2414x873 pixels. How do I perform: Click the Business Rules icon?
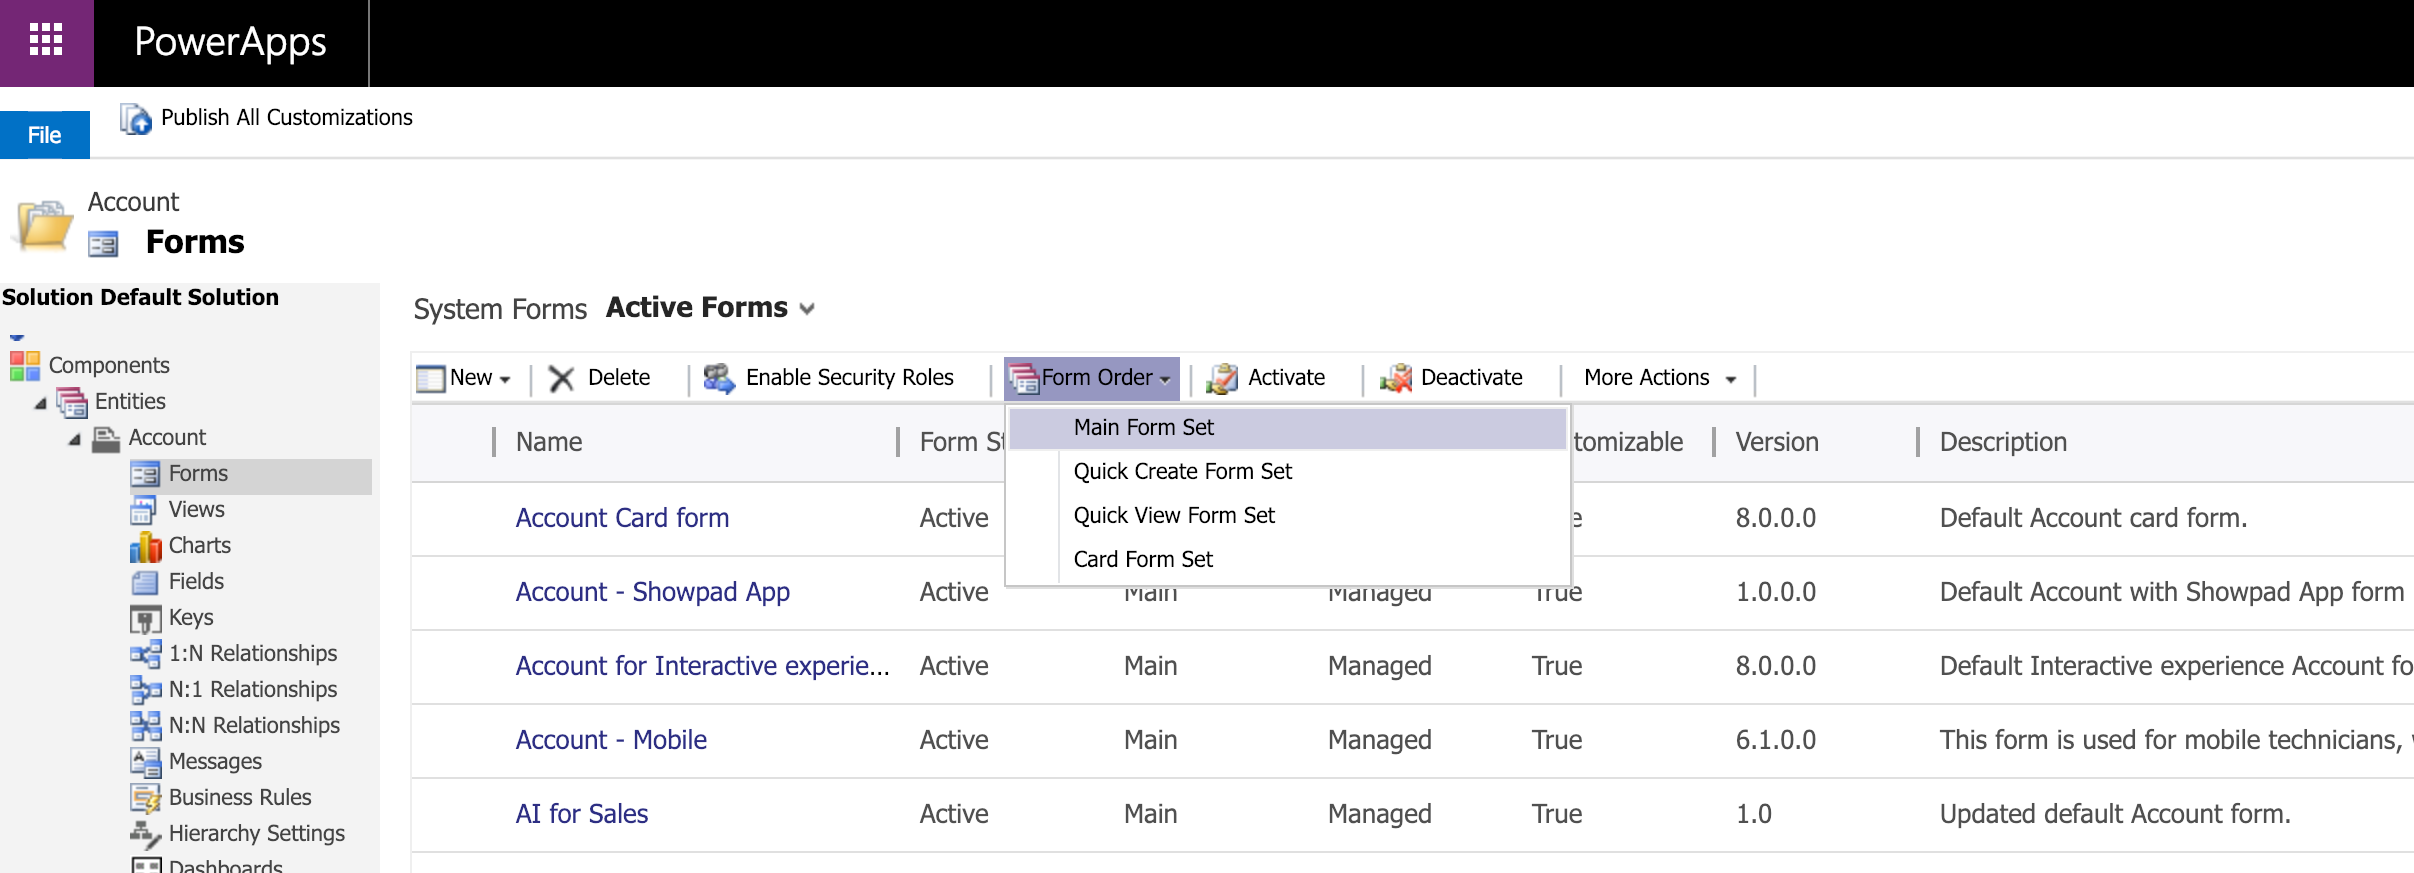click(x=145, y=798)
